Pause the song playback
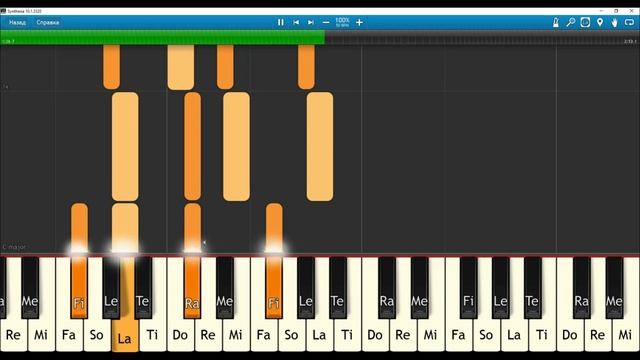640x360 pixels. pyautogui.click(x=280, y=22)
